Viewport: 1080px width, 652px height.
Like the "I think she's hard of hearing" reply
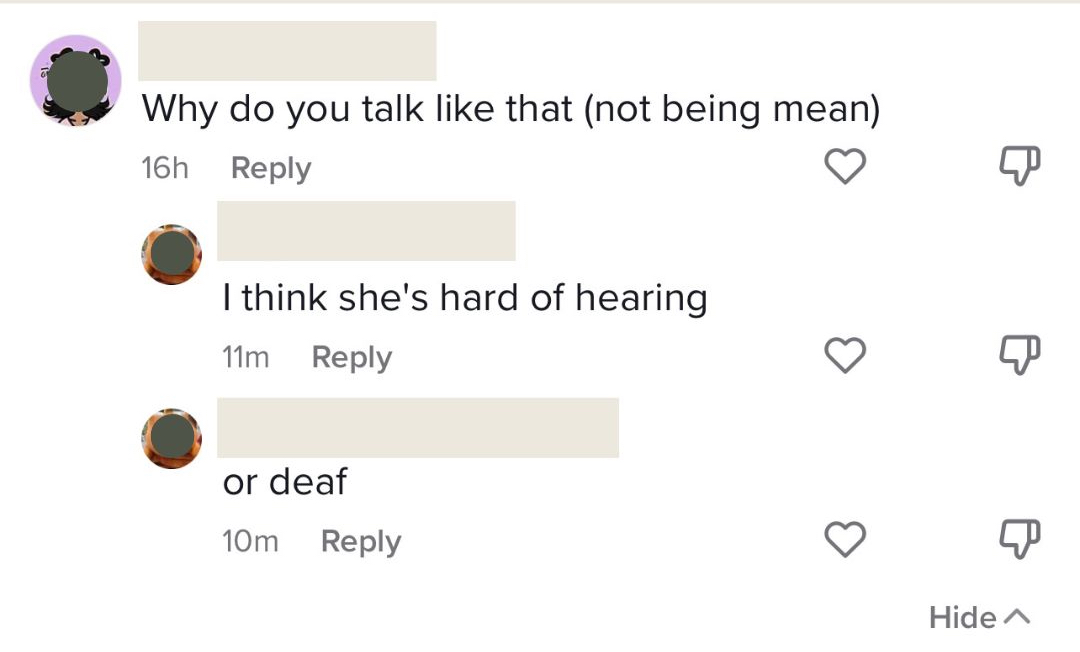pos(845,356)
